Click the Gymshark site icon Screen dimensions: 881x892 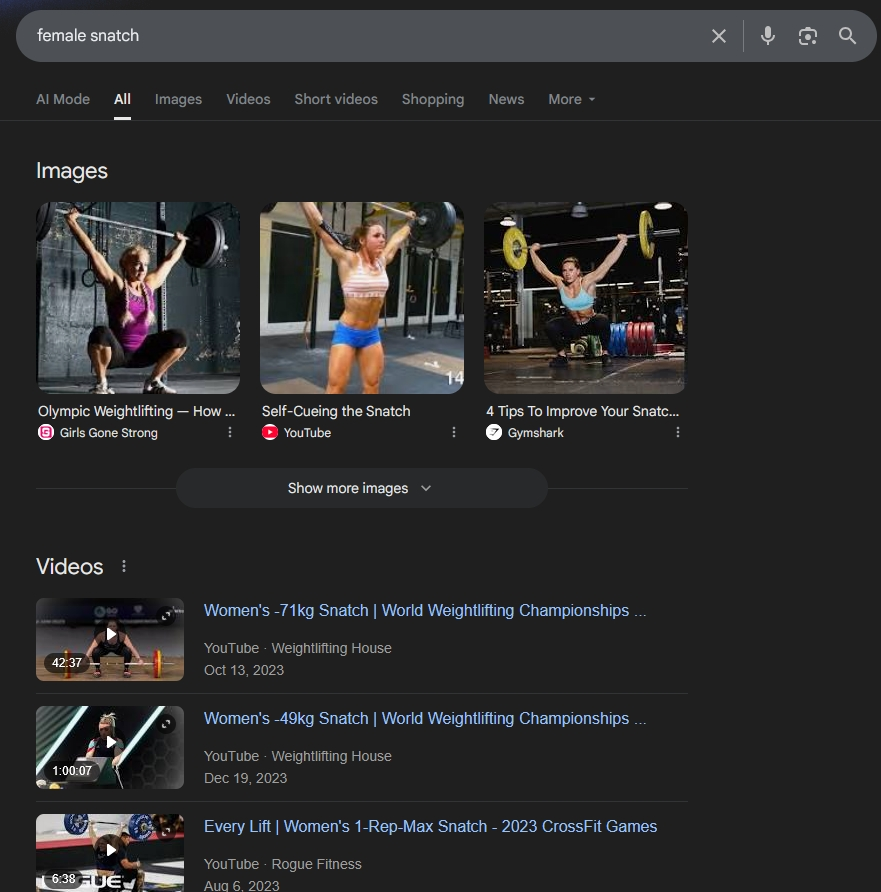494,432
